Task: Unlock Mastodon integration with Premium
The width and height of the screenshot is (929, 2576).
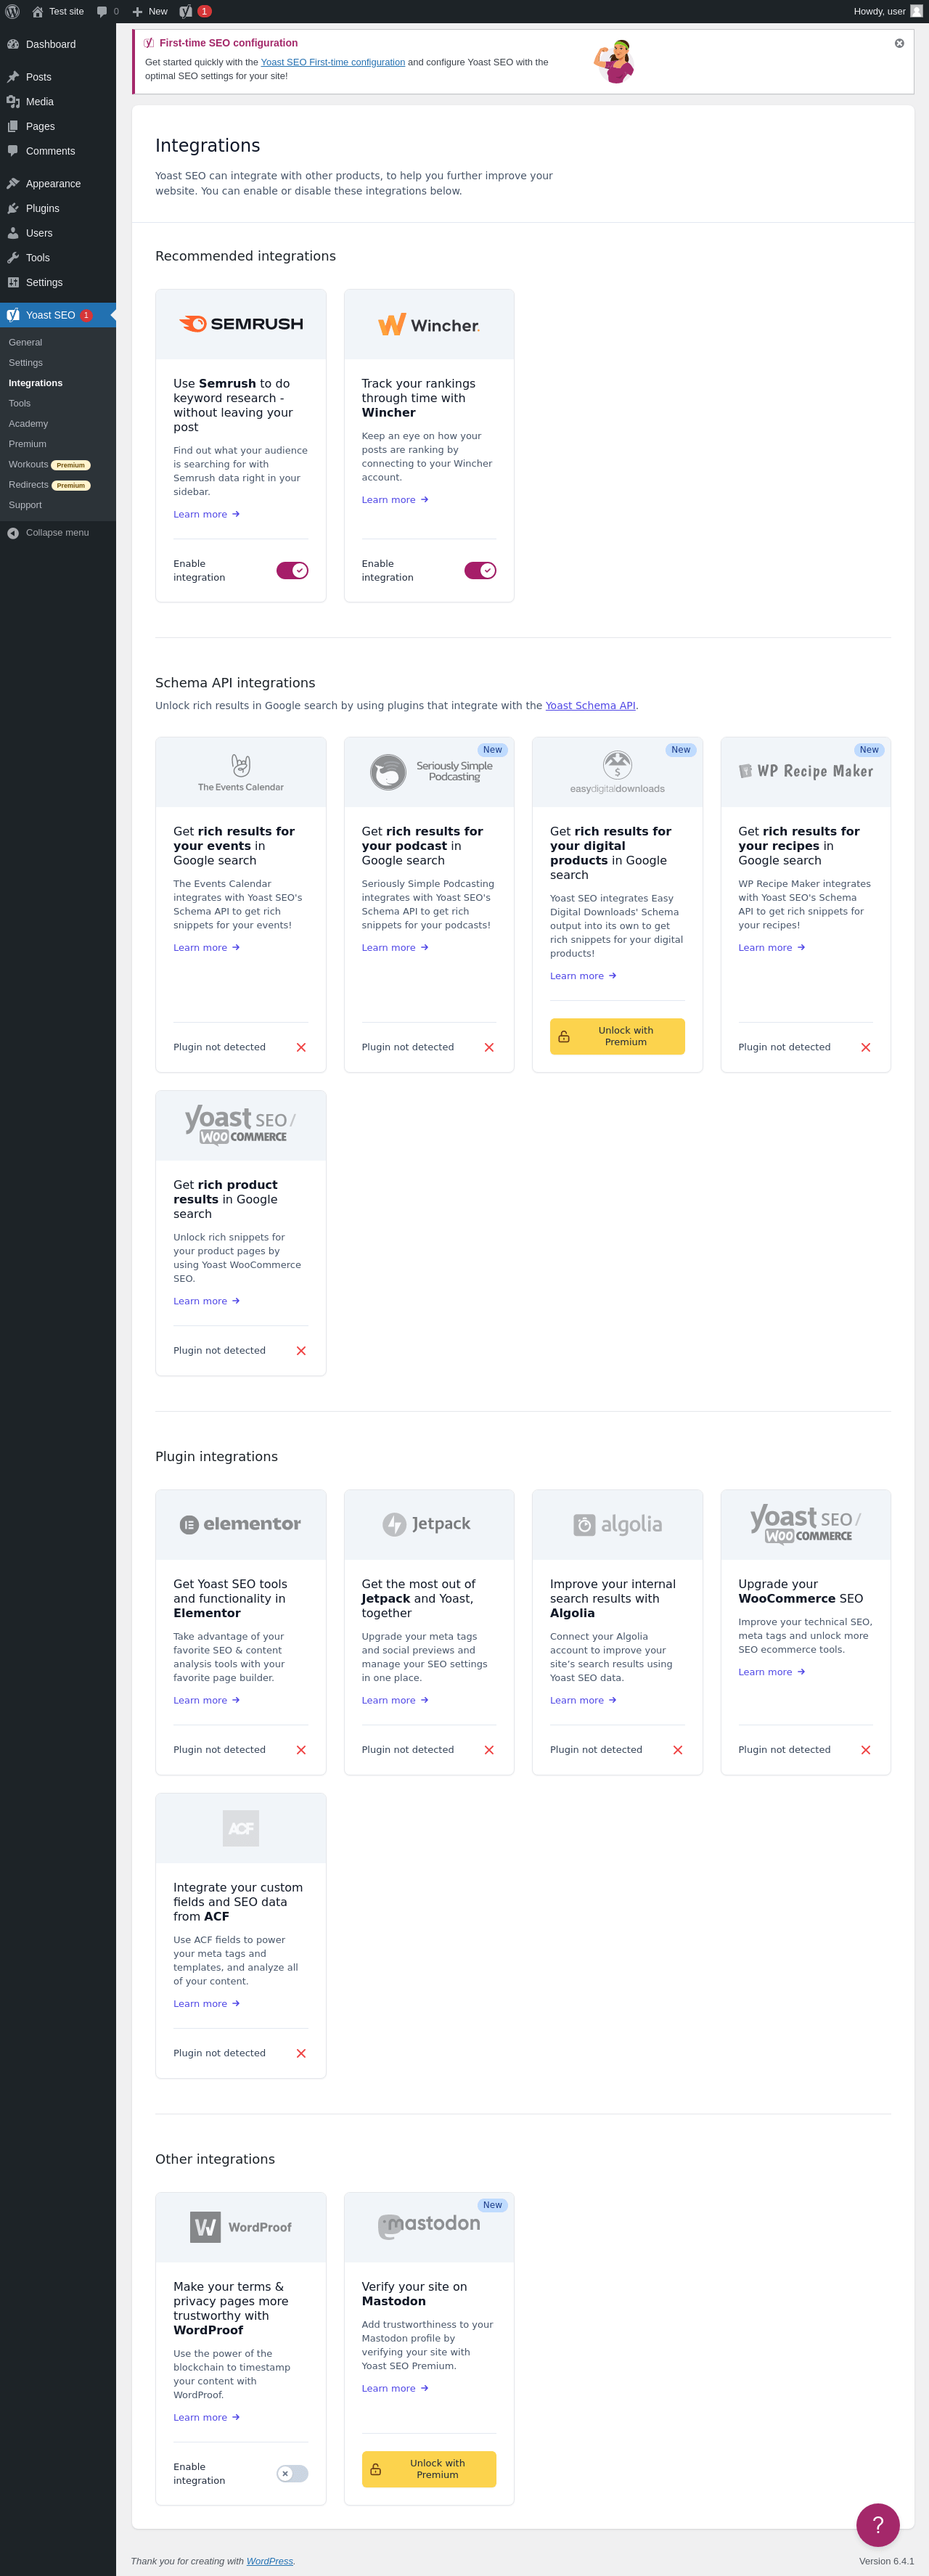Action: point(429,2469)
